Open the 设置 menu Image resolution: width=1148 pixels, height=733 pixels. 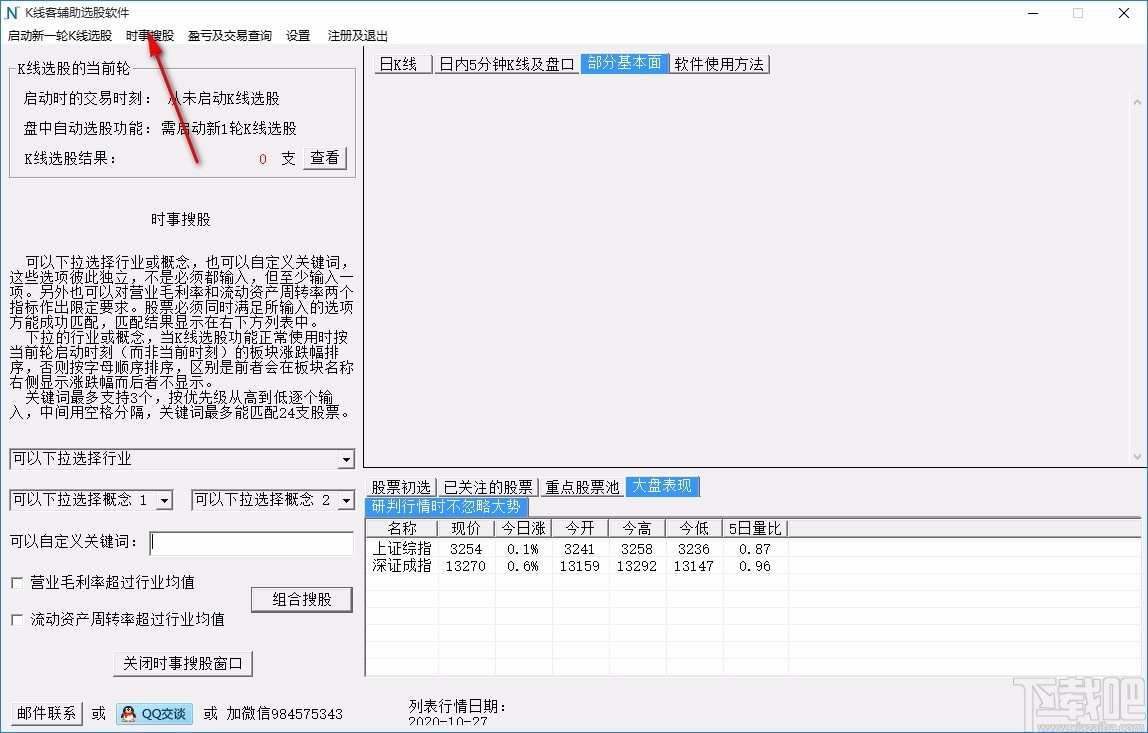coord(297,34)
